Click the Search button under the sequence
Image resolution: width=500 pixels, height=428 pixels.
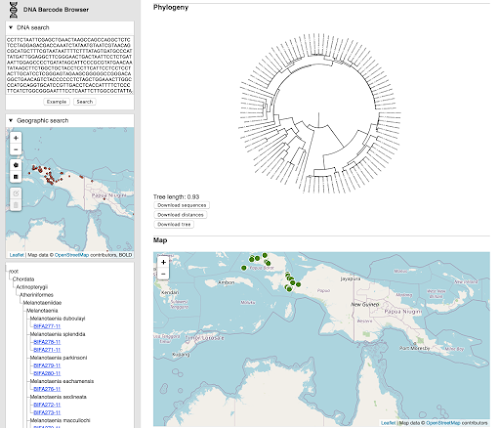tap(85, 102)
